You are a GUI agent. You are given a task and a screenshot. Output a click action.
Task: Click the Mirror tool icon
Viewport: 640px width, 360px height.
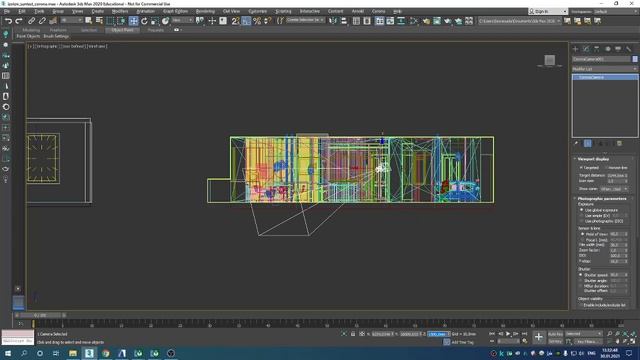point(333,20)
